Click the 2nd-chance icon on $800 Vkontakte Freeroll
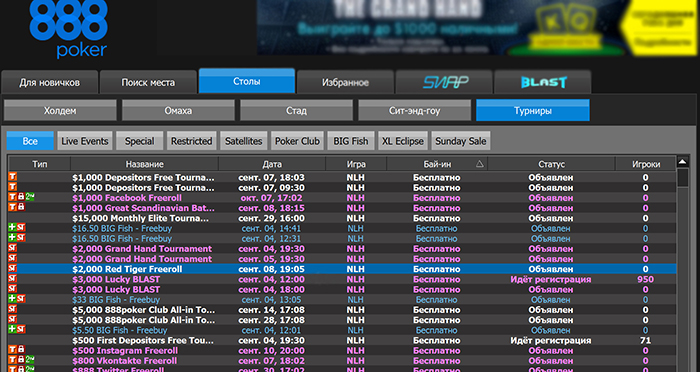Viewport: 700px width, 372px height. [x=29, y=360]
